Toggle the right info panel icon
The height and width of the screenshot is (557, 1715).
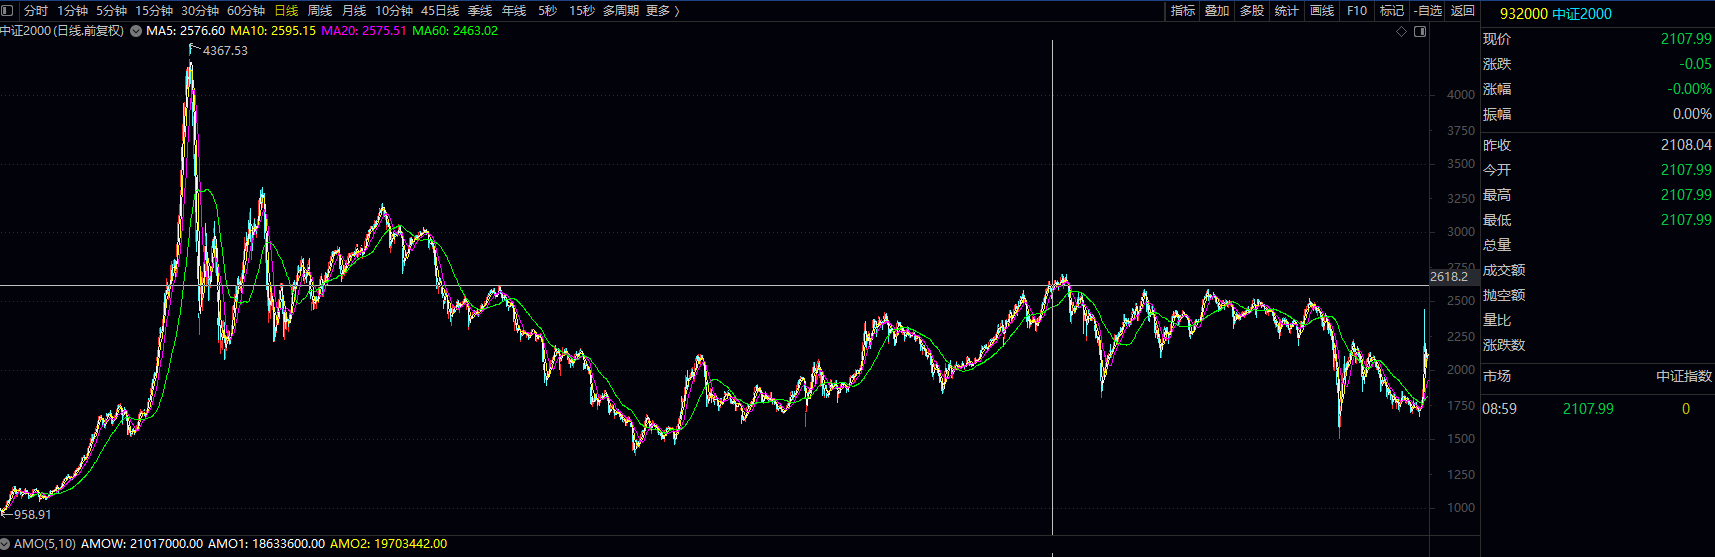(x=1420, y=32)
